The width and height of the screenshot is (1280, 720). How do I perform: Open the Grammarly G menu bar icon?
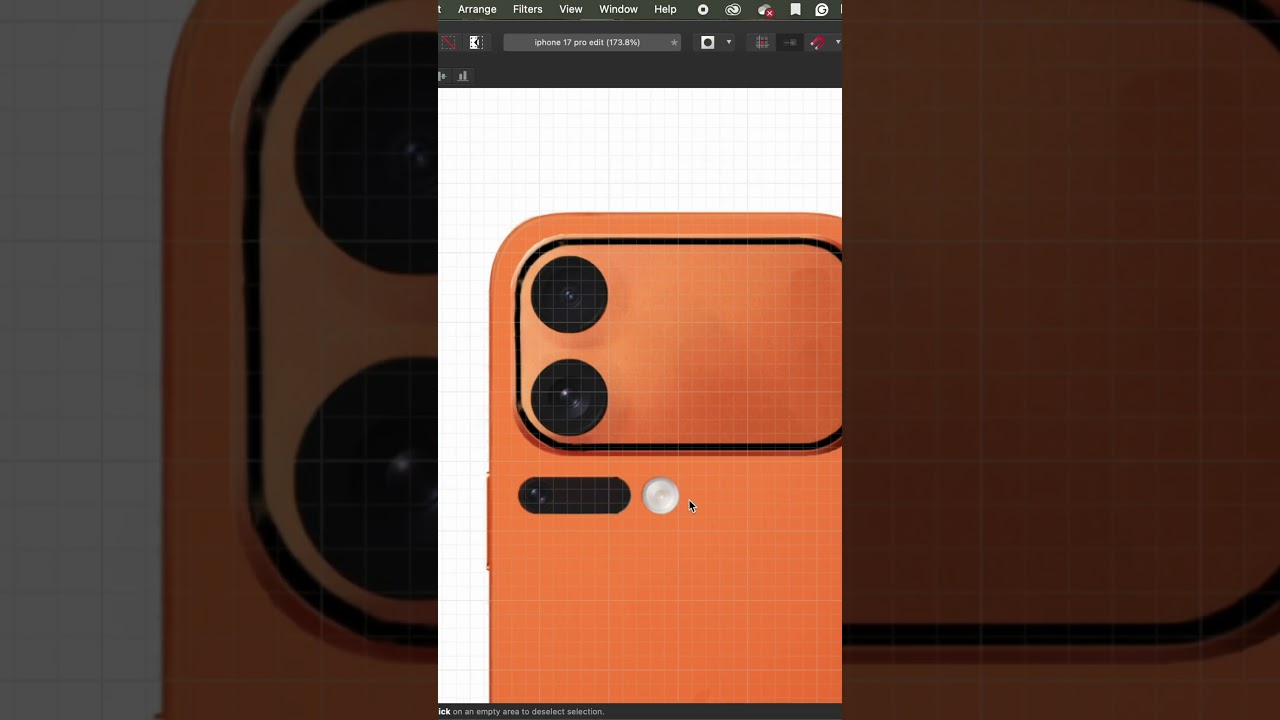(x=822, y=10)
